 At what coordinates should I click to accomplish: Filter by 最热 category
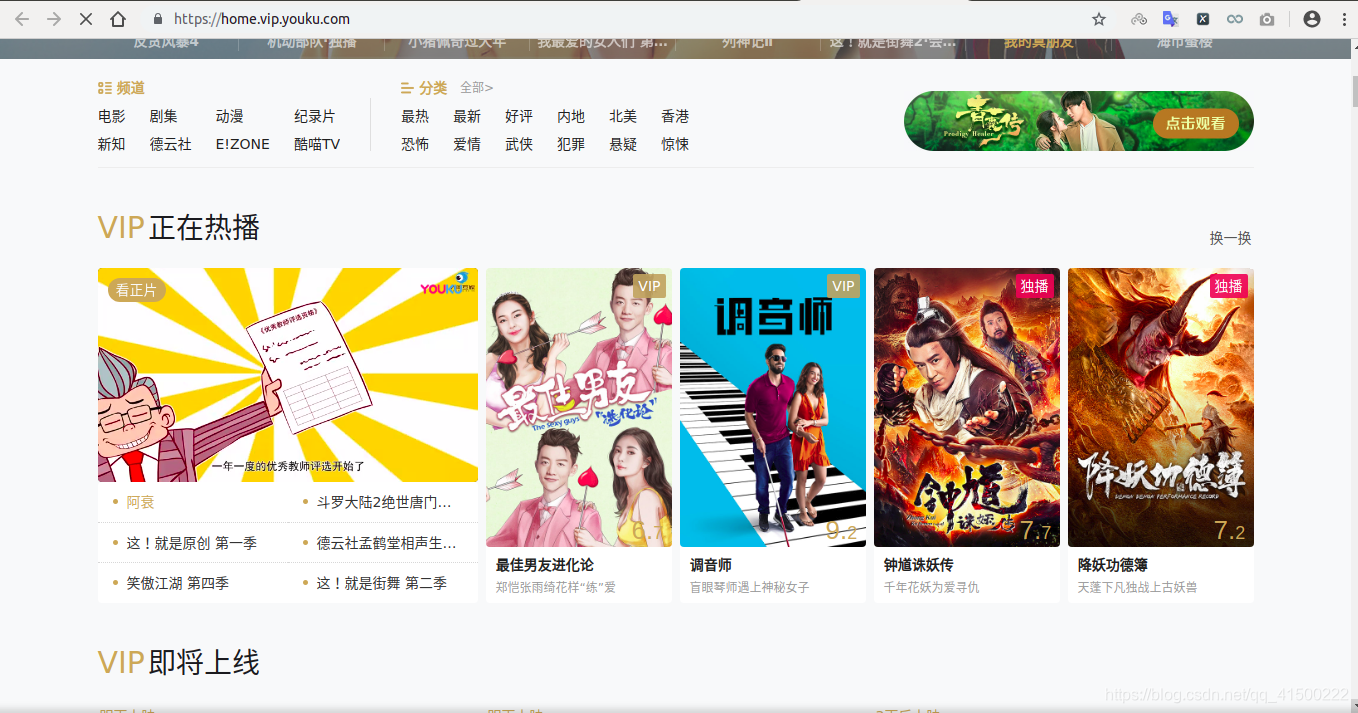point(415,116)
